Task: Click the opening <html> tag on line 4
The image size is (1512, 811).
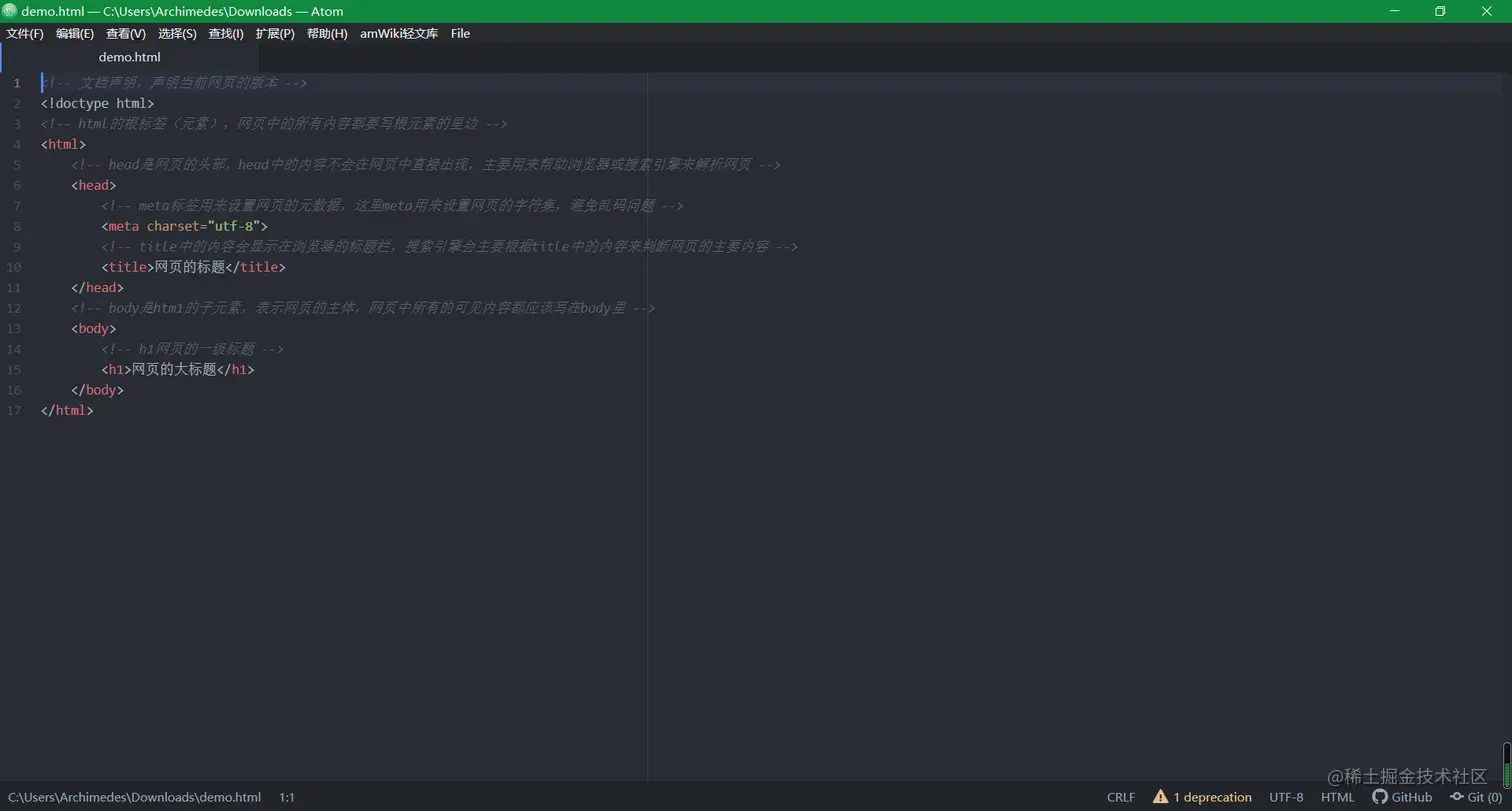Action: pyautogui.click(x=63, y=144)
